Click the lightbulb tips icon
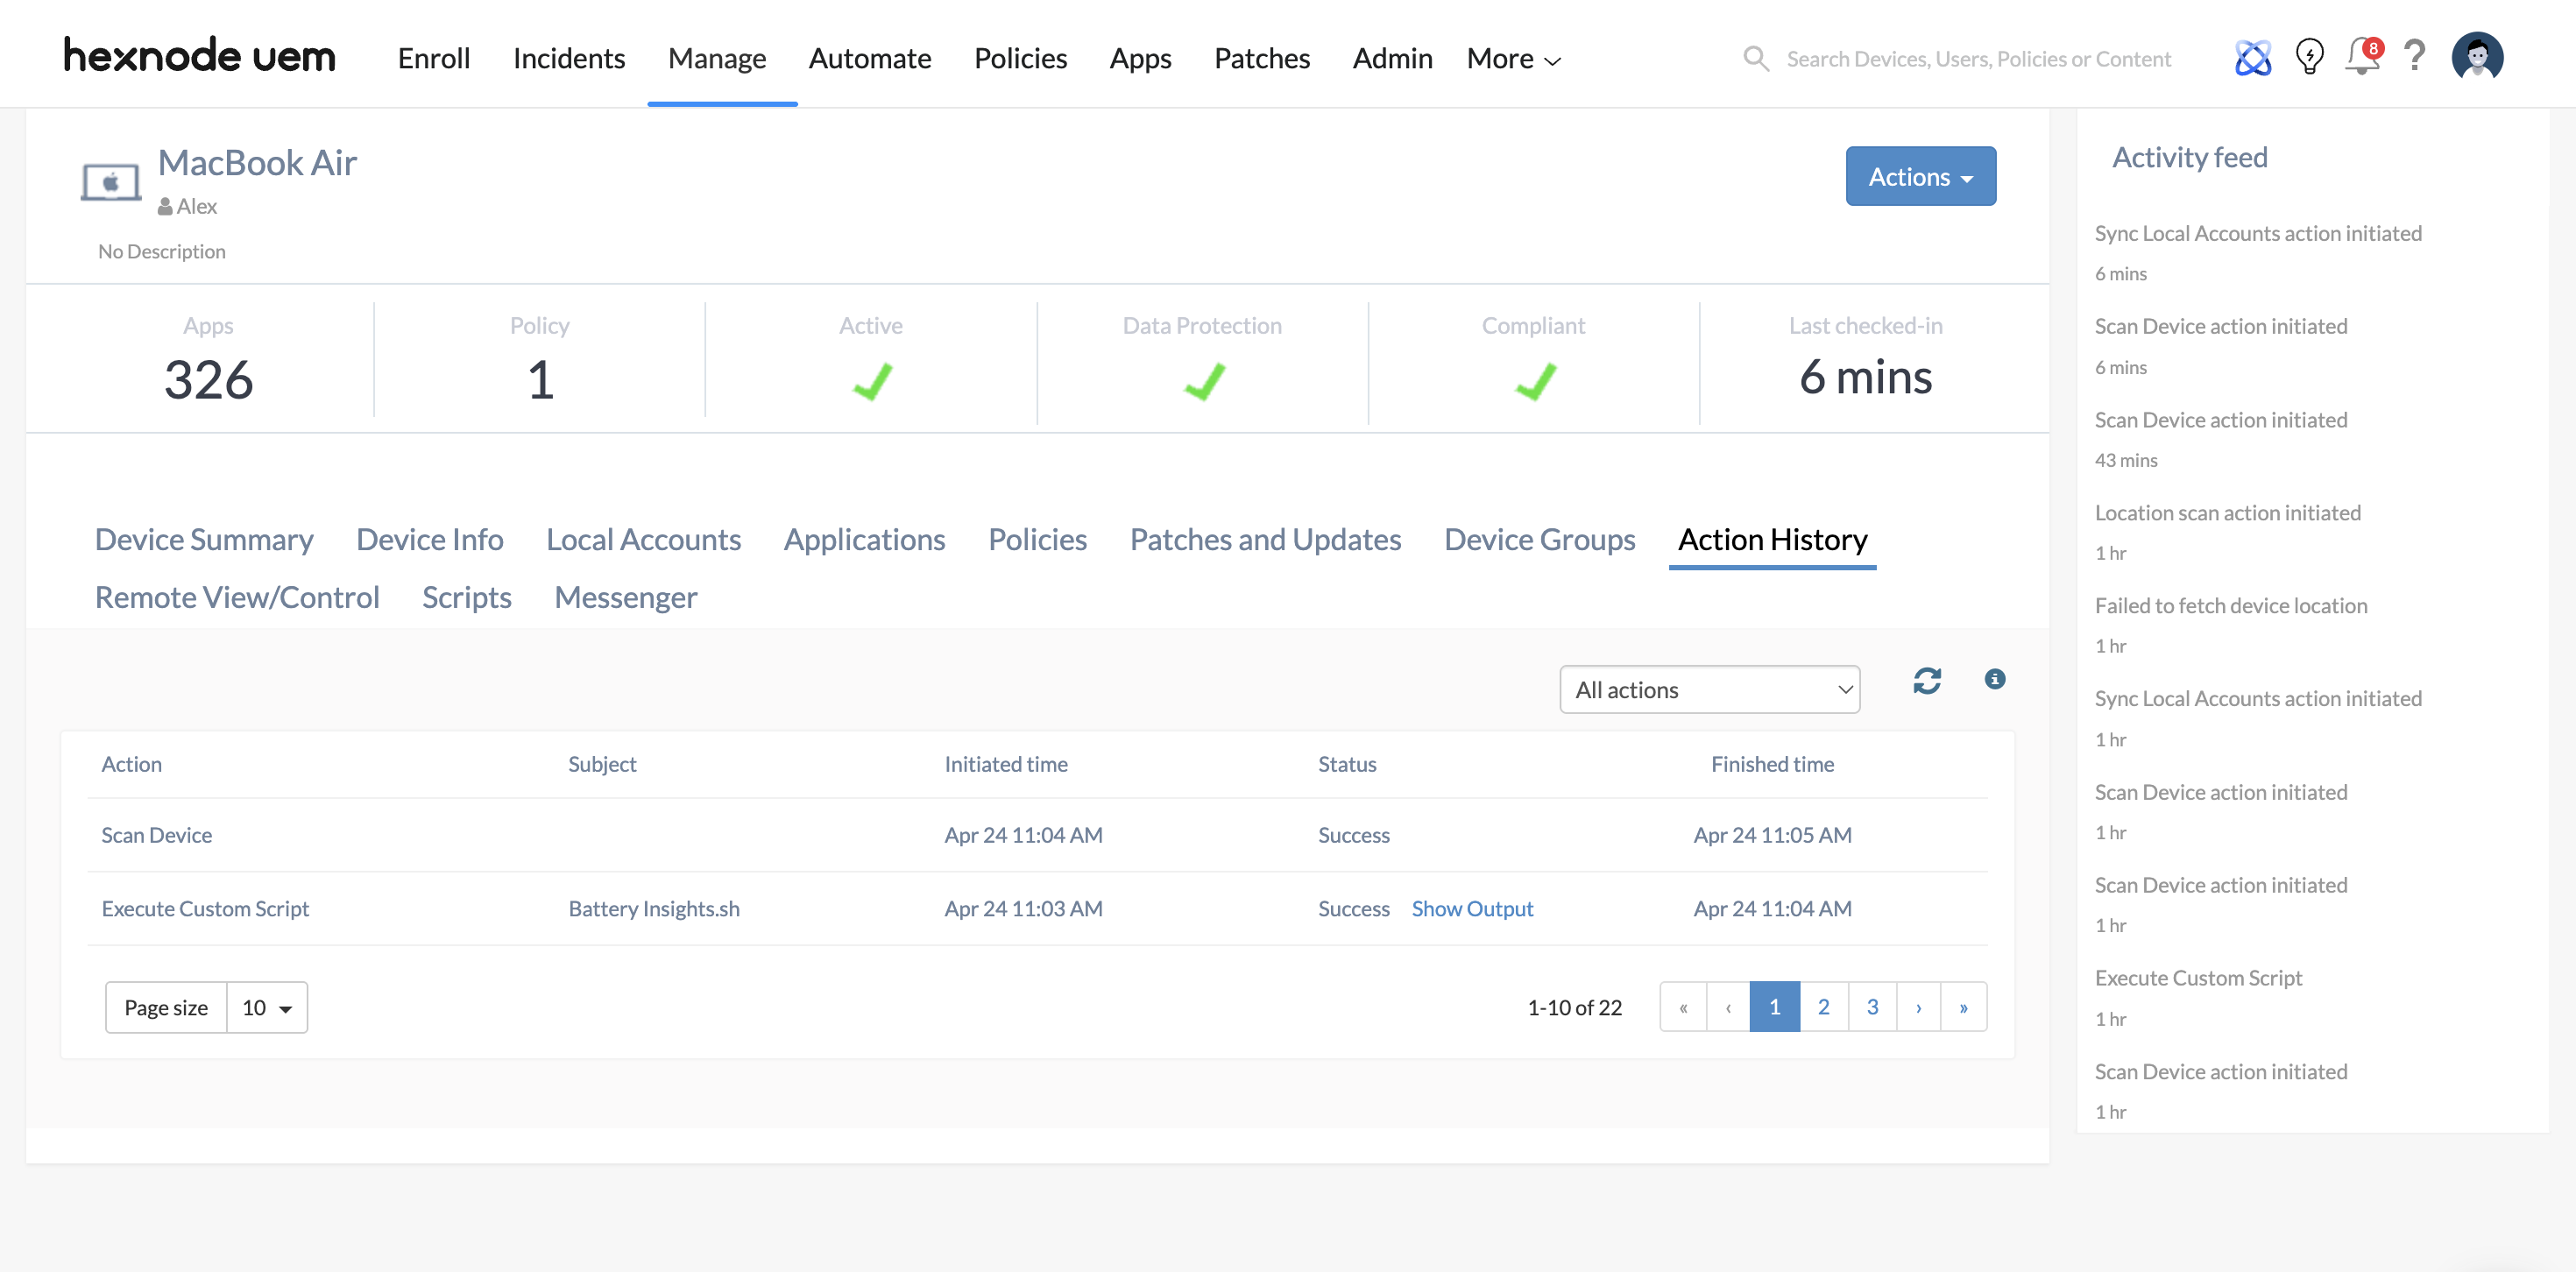 (x=2309, y=57)
